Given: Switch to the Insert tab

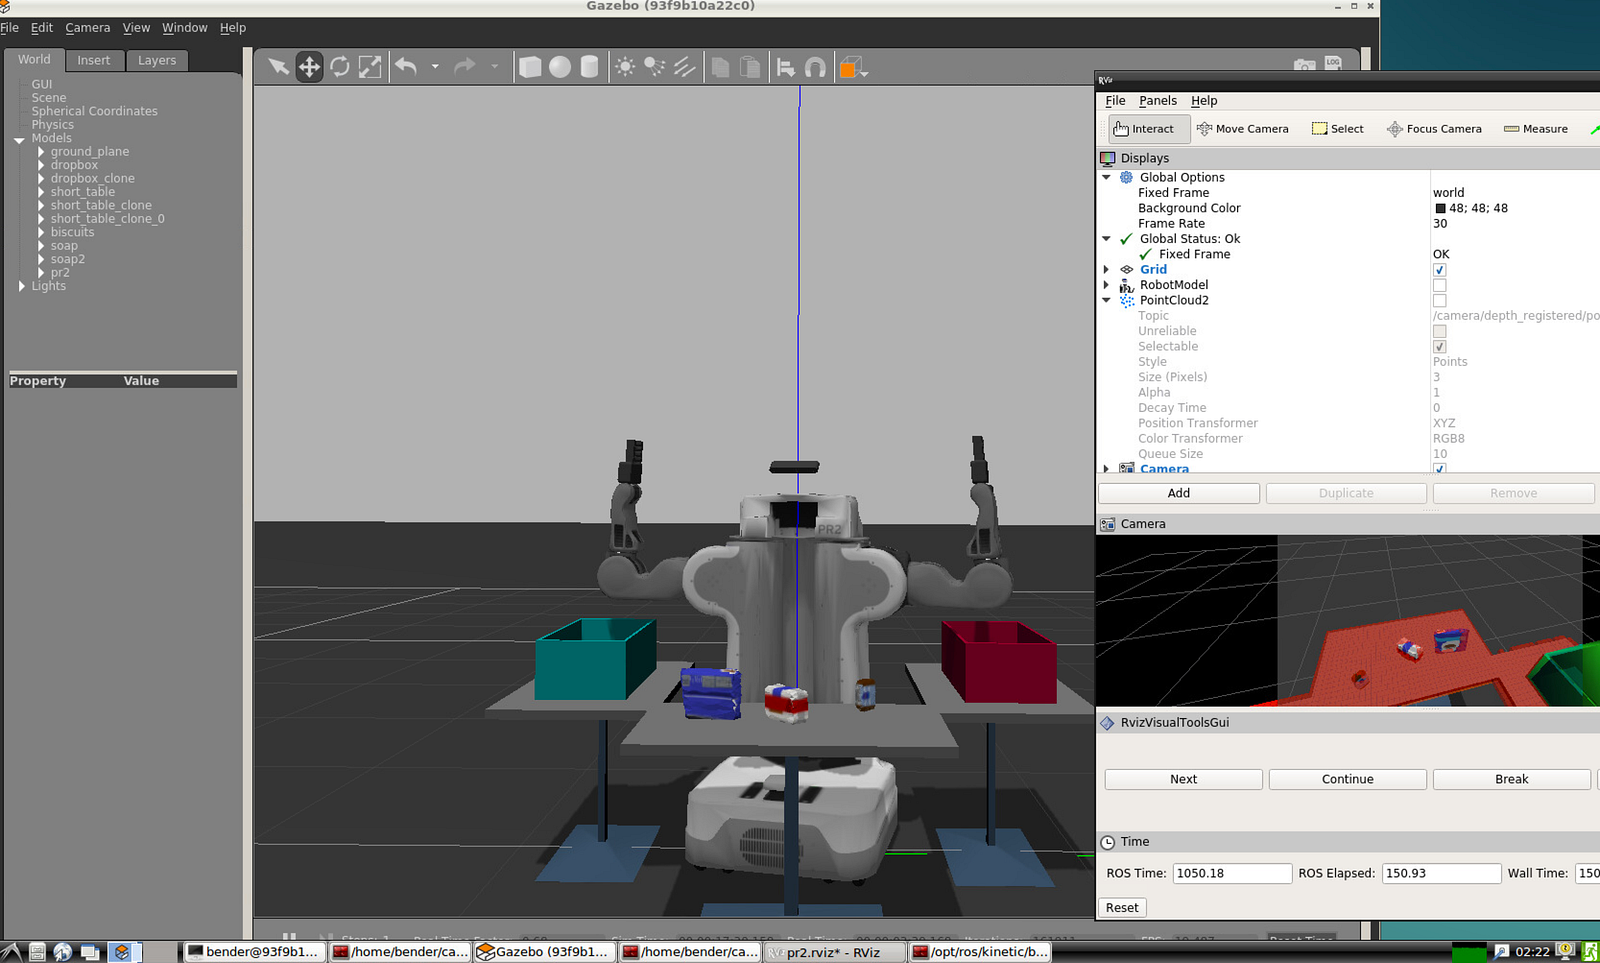Looking at the screenshot, I should [94, 60].
